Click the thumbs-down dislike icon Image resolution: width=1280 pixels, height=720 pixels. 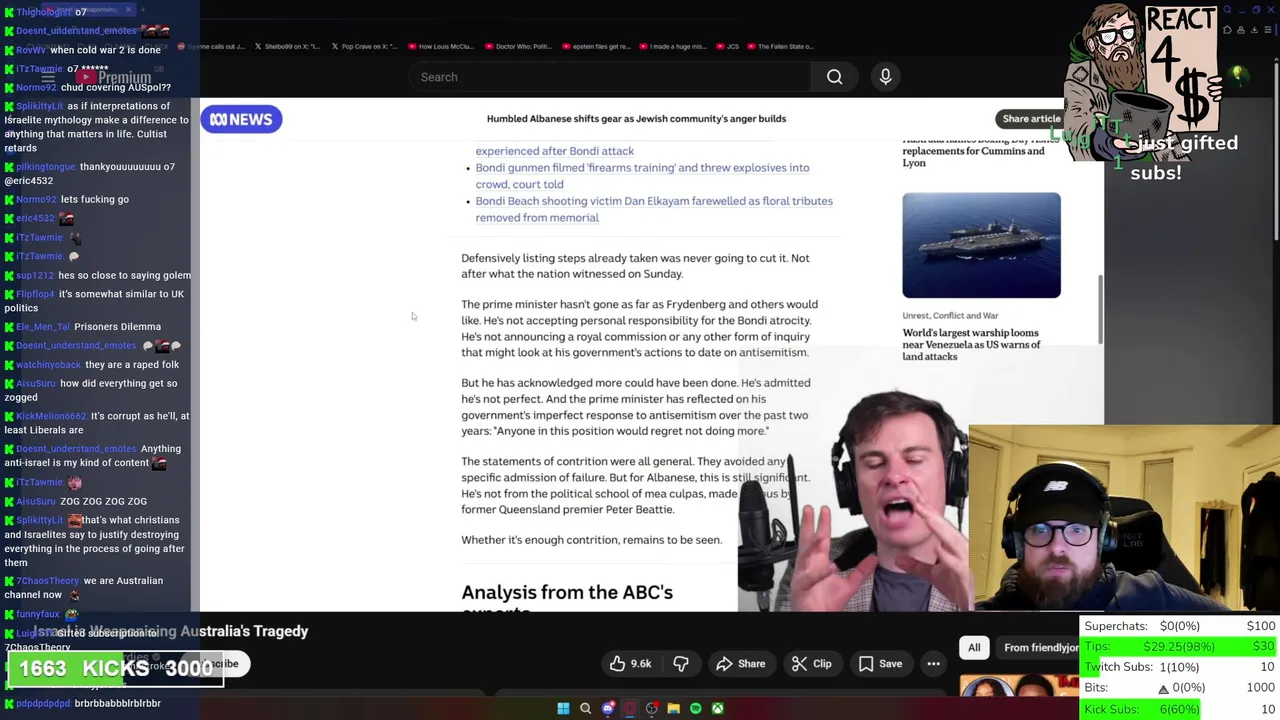[x=681, y=664]
